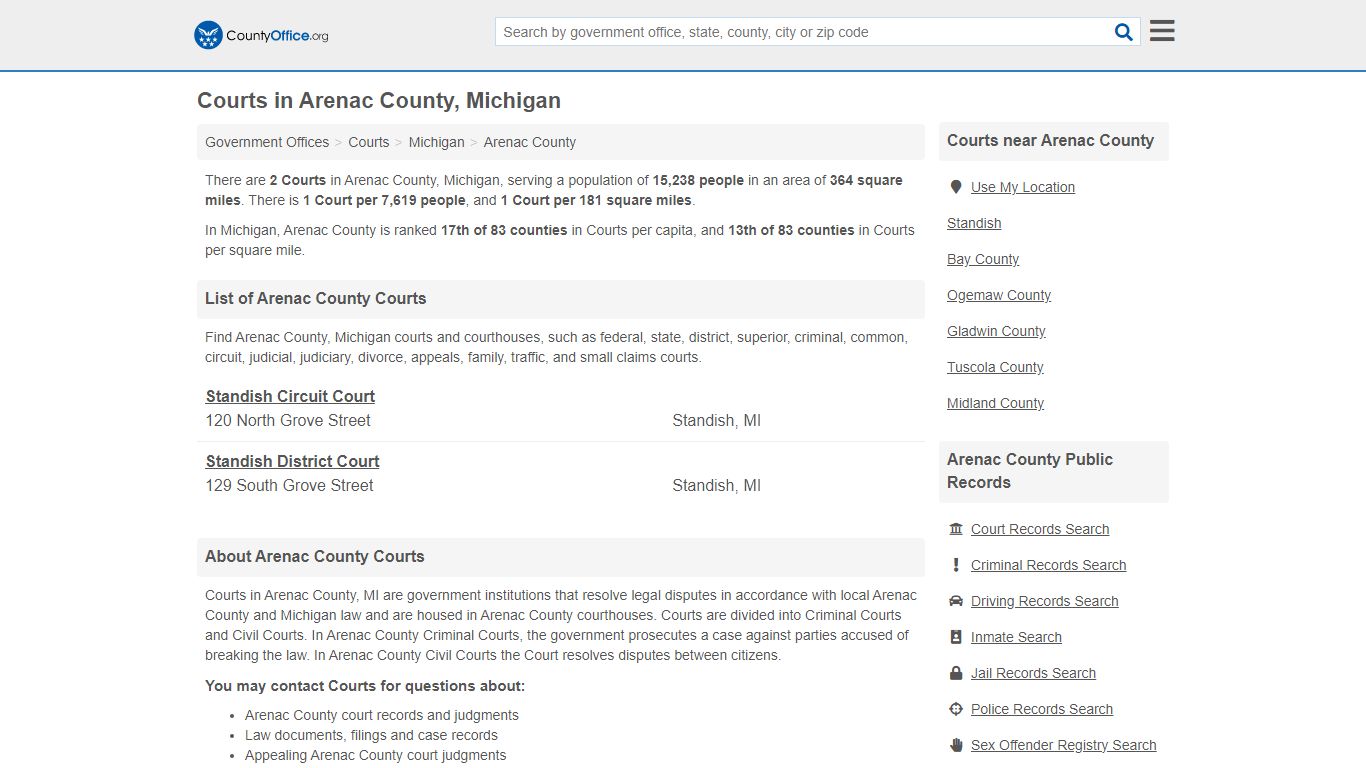Go to Government Offices breadcrumb
1366x768 pixels.
tap(267, 142)
